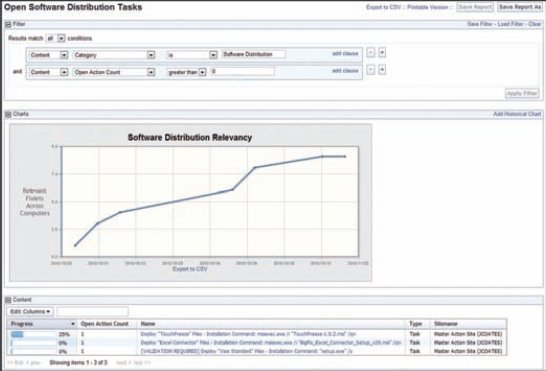Add a clause with the plus button in the Open Action Count row
Screen dimensions: 546x371
[x=382, y=70]
